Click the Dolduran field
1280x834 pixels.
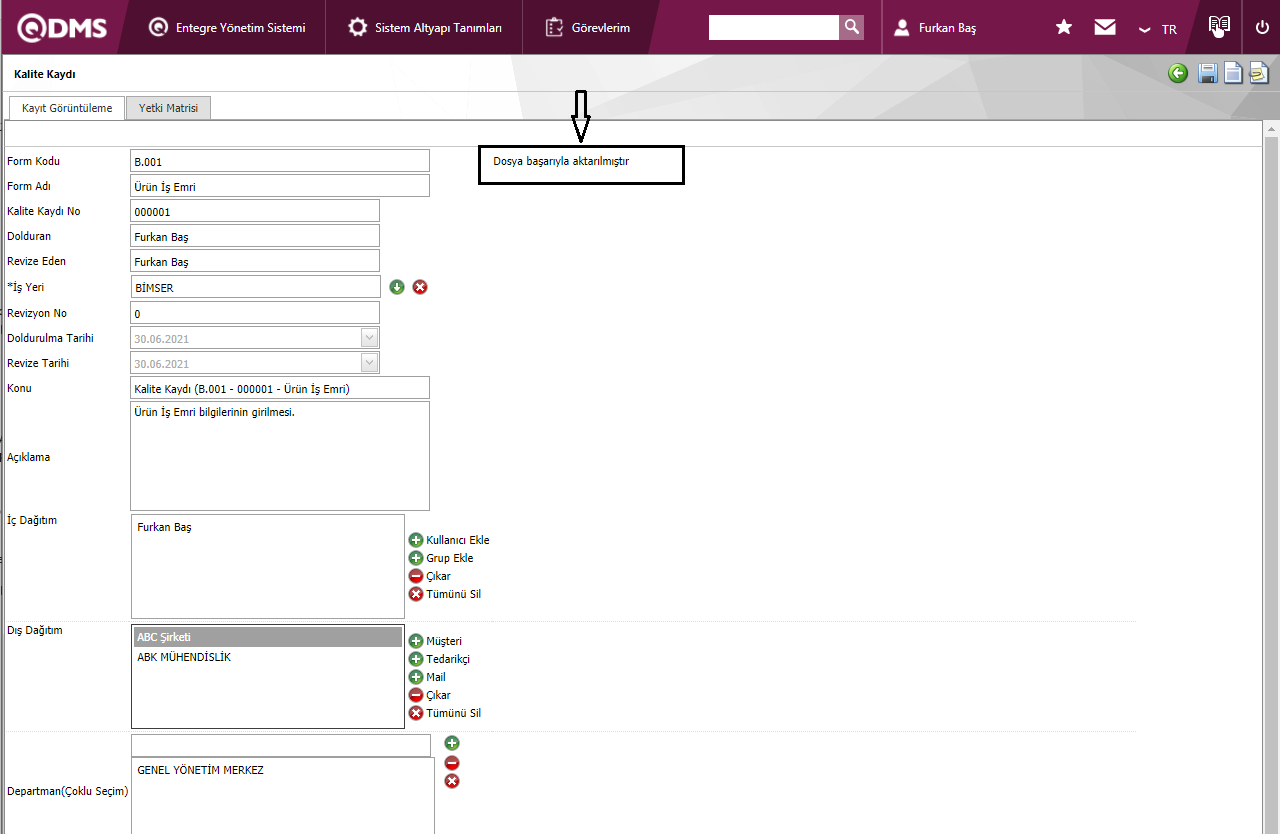[255, 236]
